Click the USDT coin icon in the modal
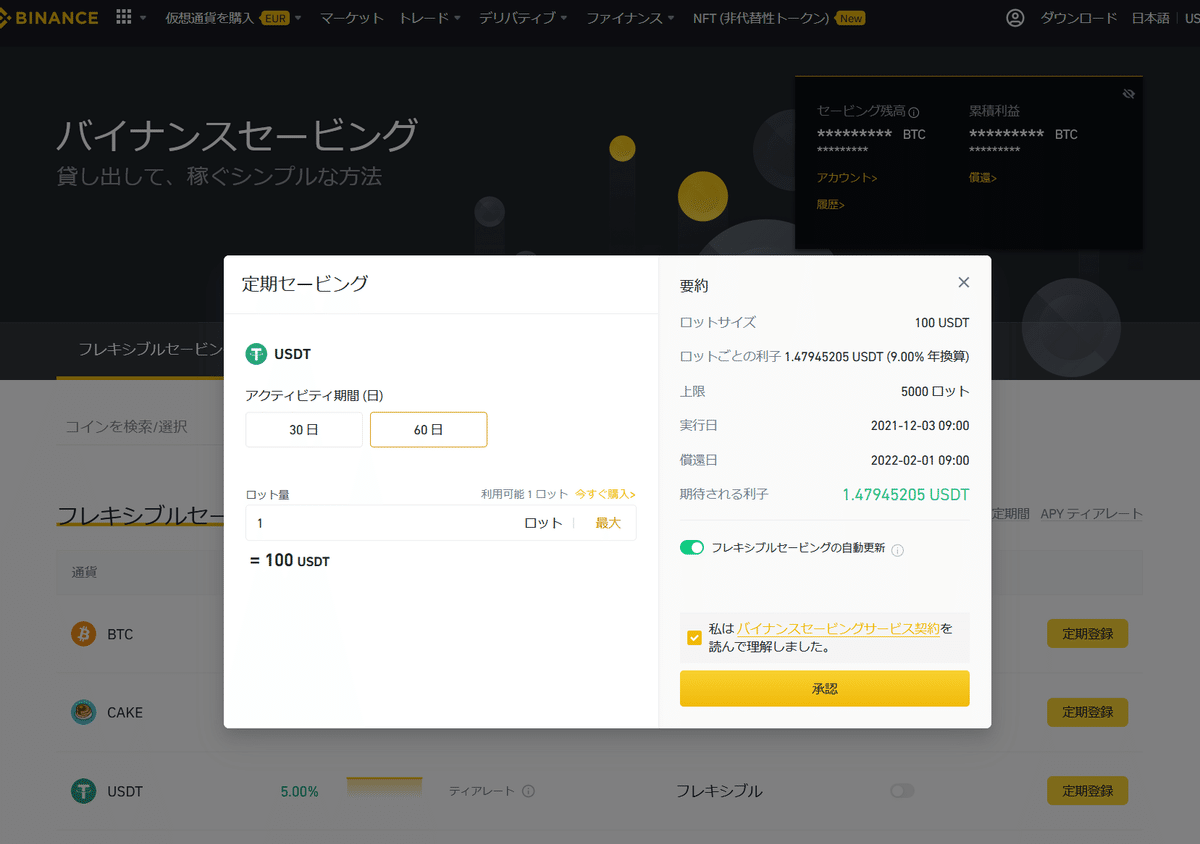This screenshot has height=844, width=1200. (x=257, y=353)
